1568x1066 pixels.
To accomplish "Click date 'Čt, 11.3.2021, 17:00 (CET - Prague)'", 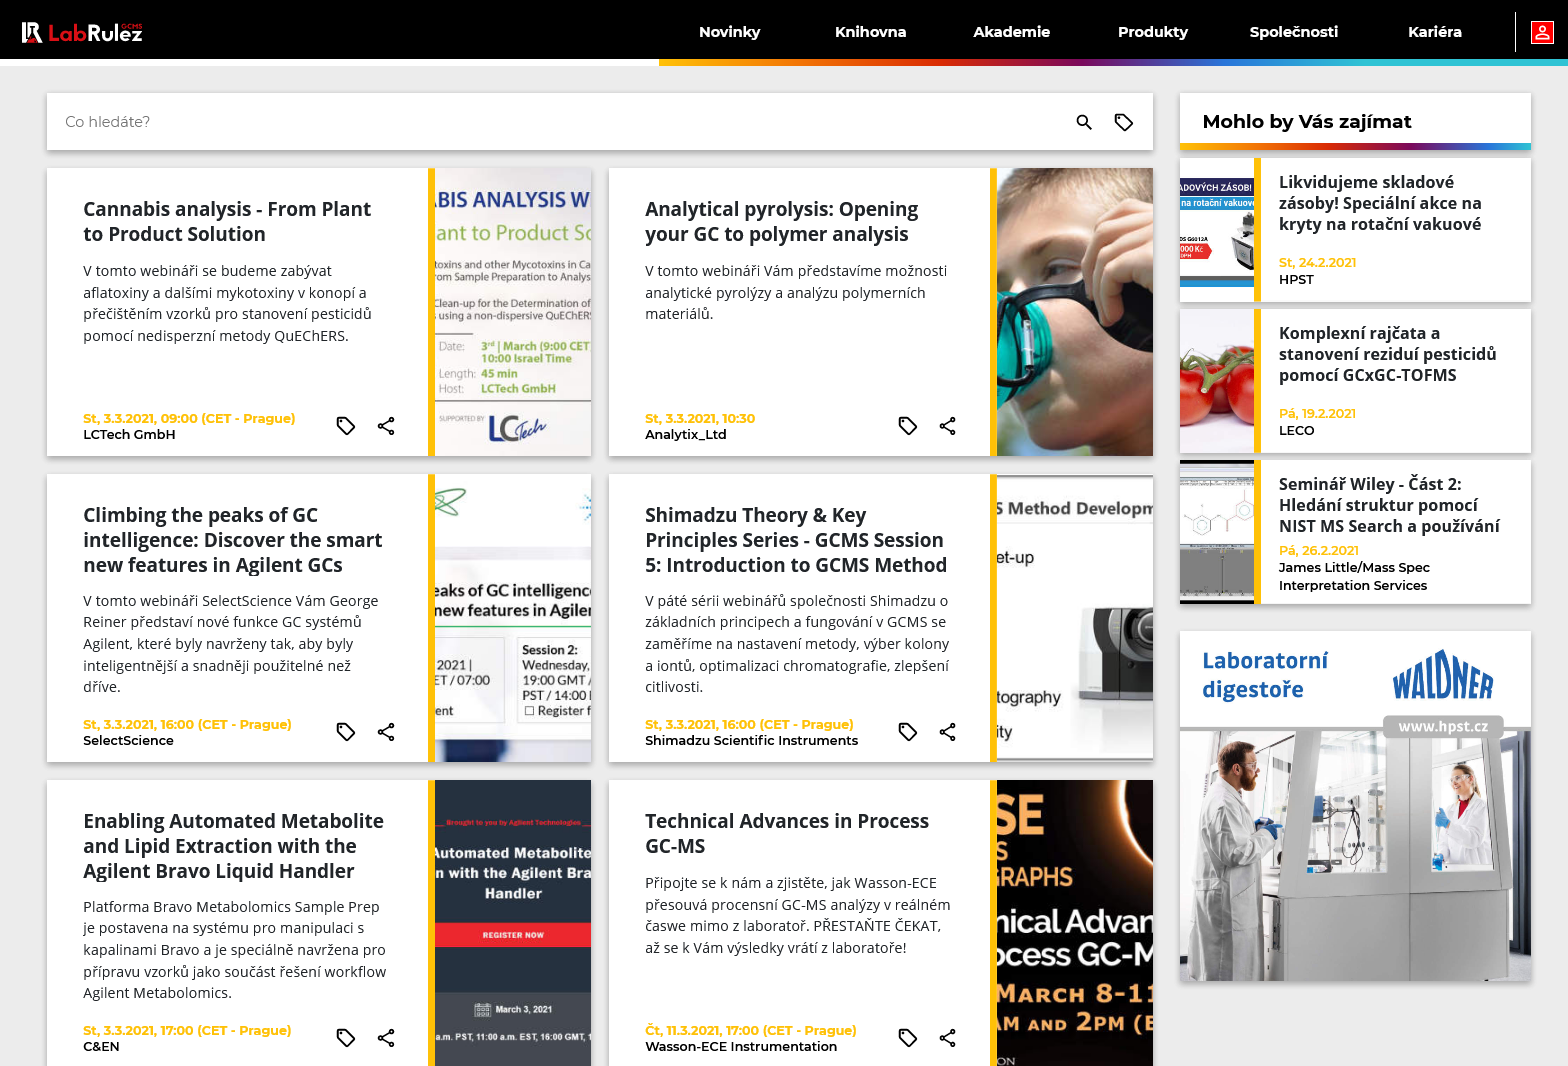I will (751, 1031).
